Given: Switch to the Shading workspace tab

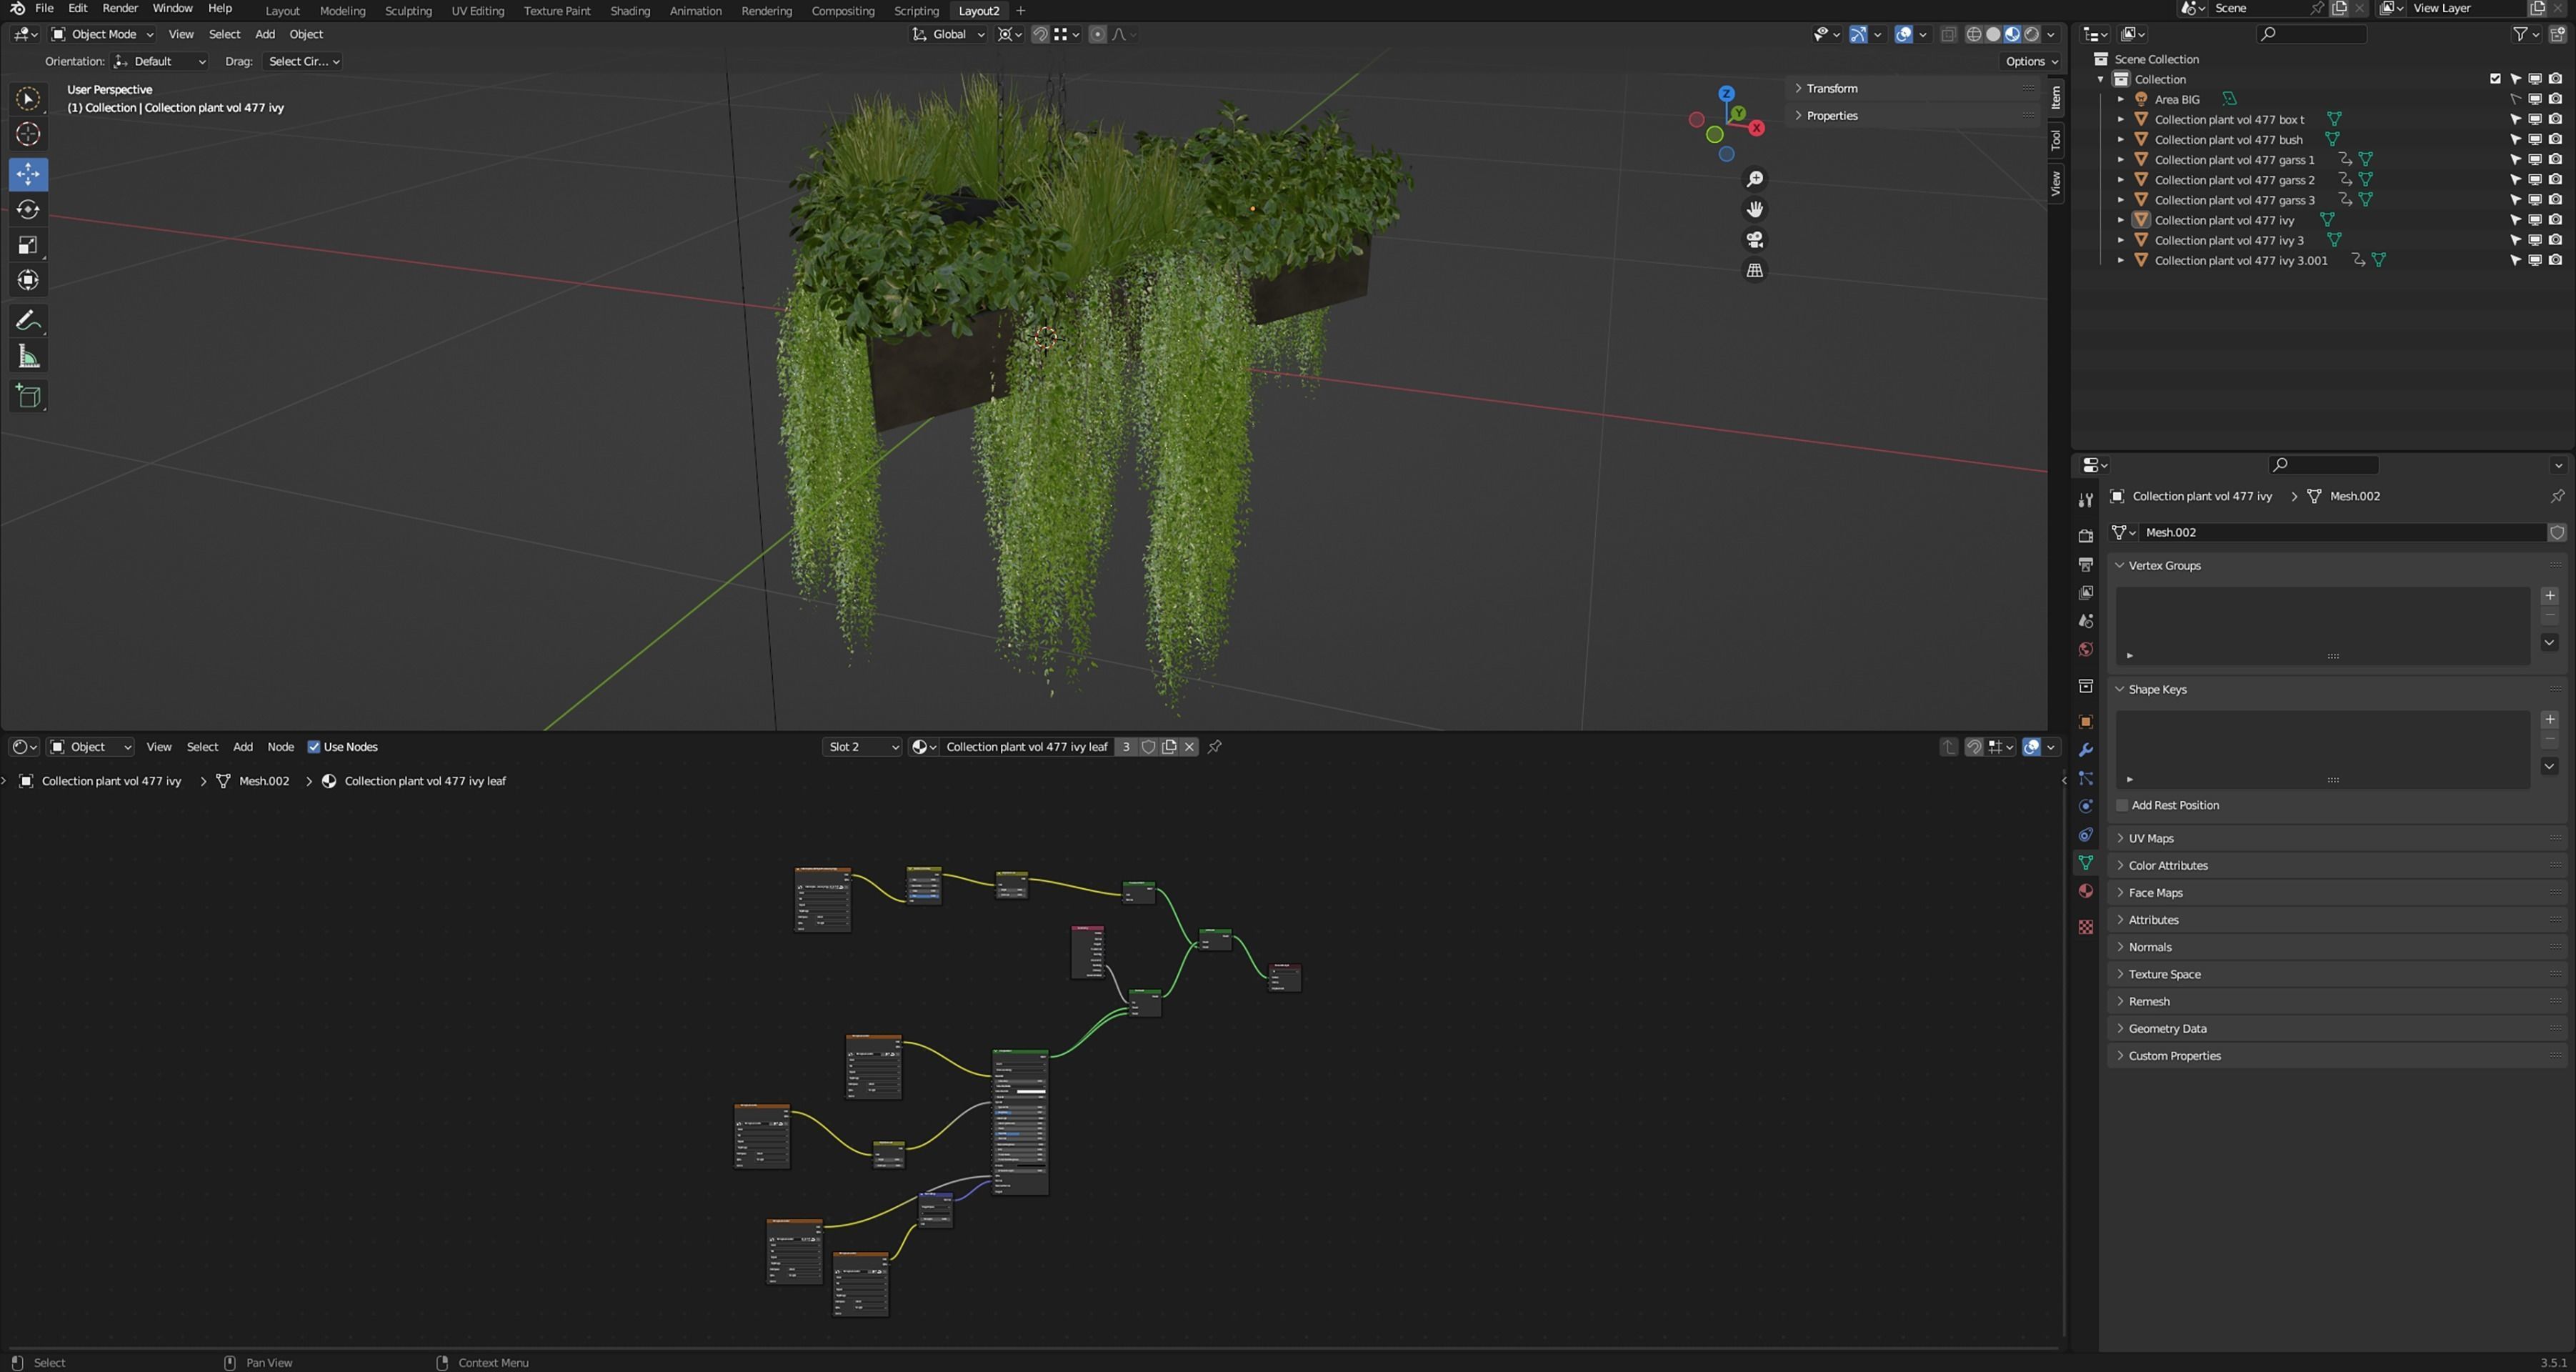Looking at the screenshot, I should [629, 11].
